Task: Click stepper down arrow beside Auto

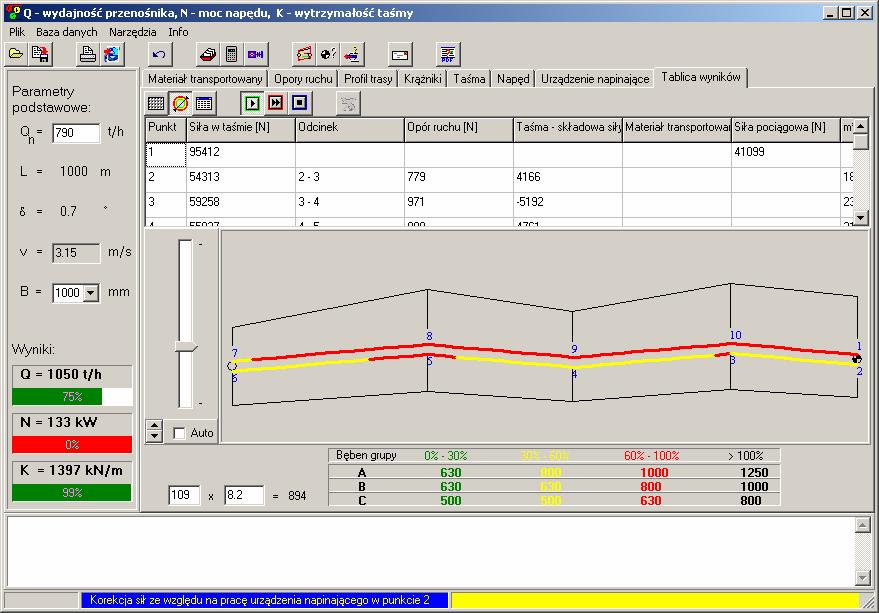Action: click(x=154, y=436)
